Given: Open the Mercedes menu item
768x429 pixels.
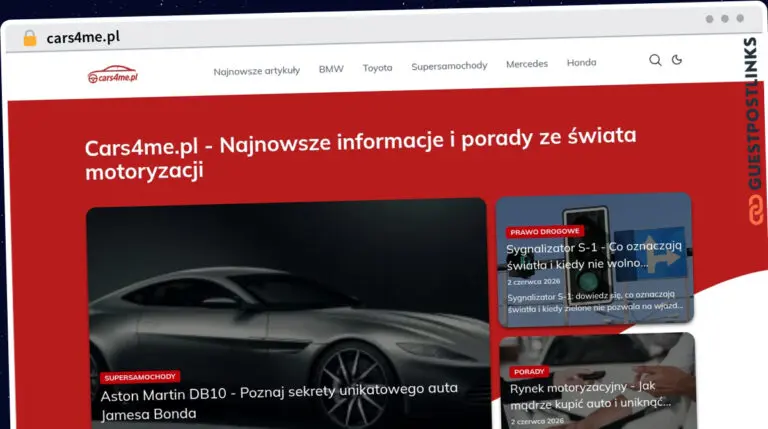Looking at the screenshot, I should point(527,64).
